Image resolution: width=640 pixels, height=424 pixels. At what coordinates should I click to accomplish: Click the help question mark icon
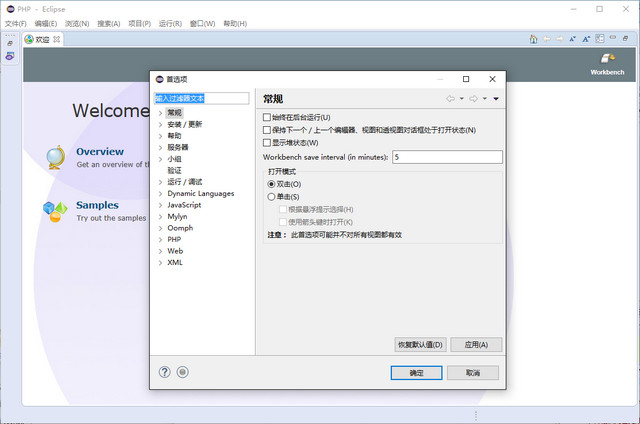165,372
